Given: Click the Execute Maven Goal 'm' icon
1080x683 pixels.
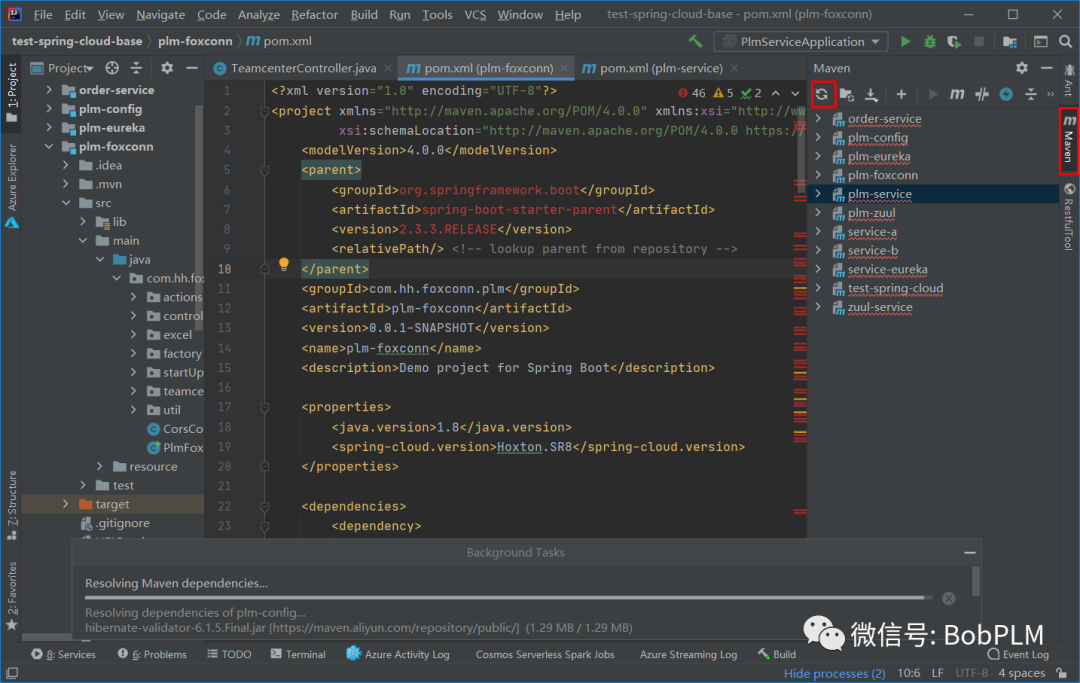Looking at the screenshot, I should pyautogui.click(x=957, y=94).
